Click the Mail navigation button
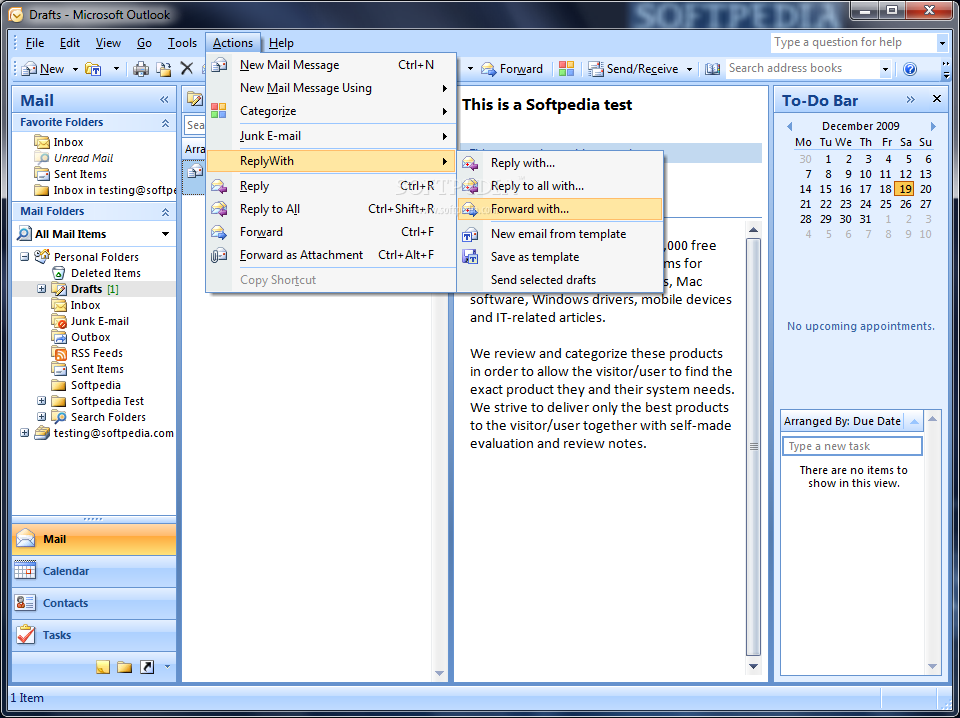The height and width of the screenshot is (718, 960). 94,539
